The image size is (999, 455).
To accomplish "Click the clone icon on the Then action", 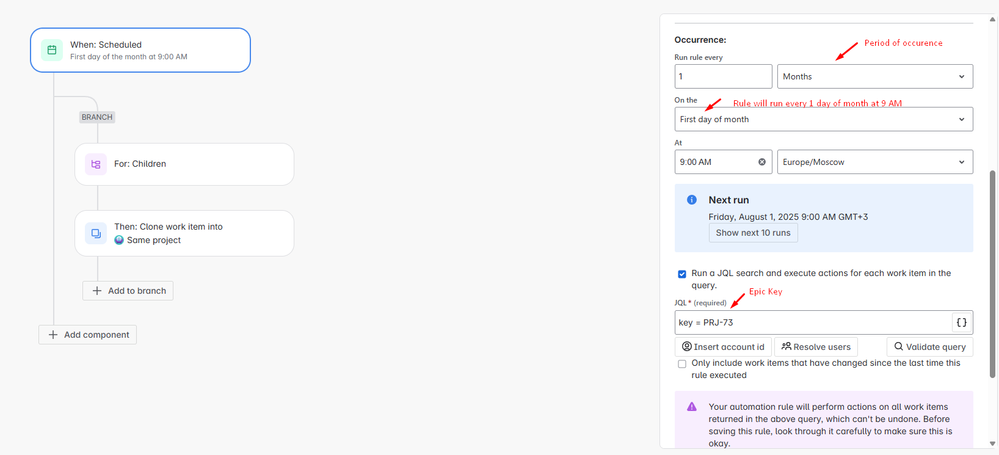I will [96, 233].
